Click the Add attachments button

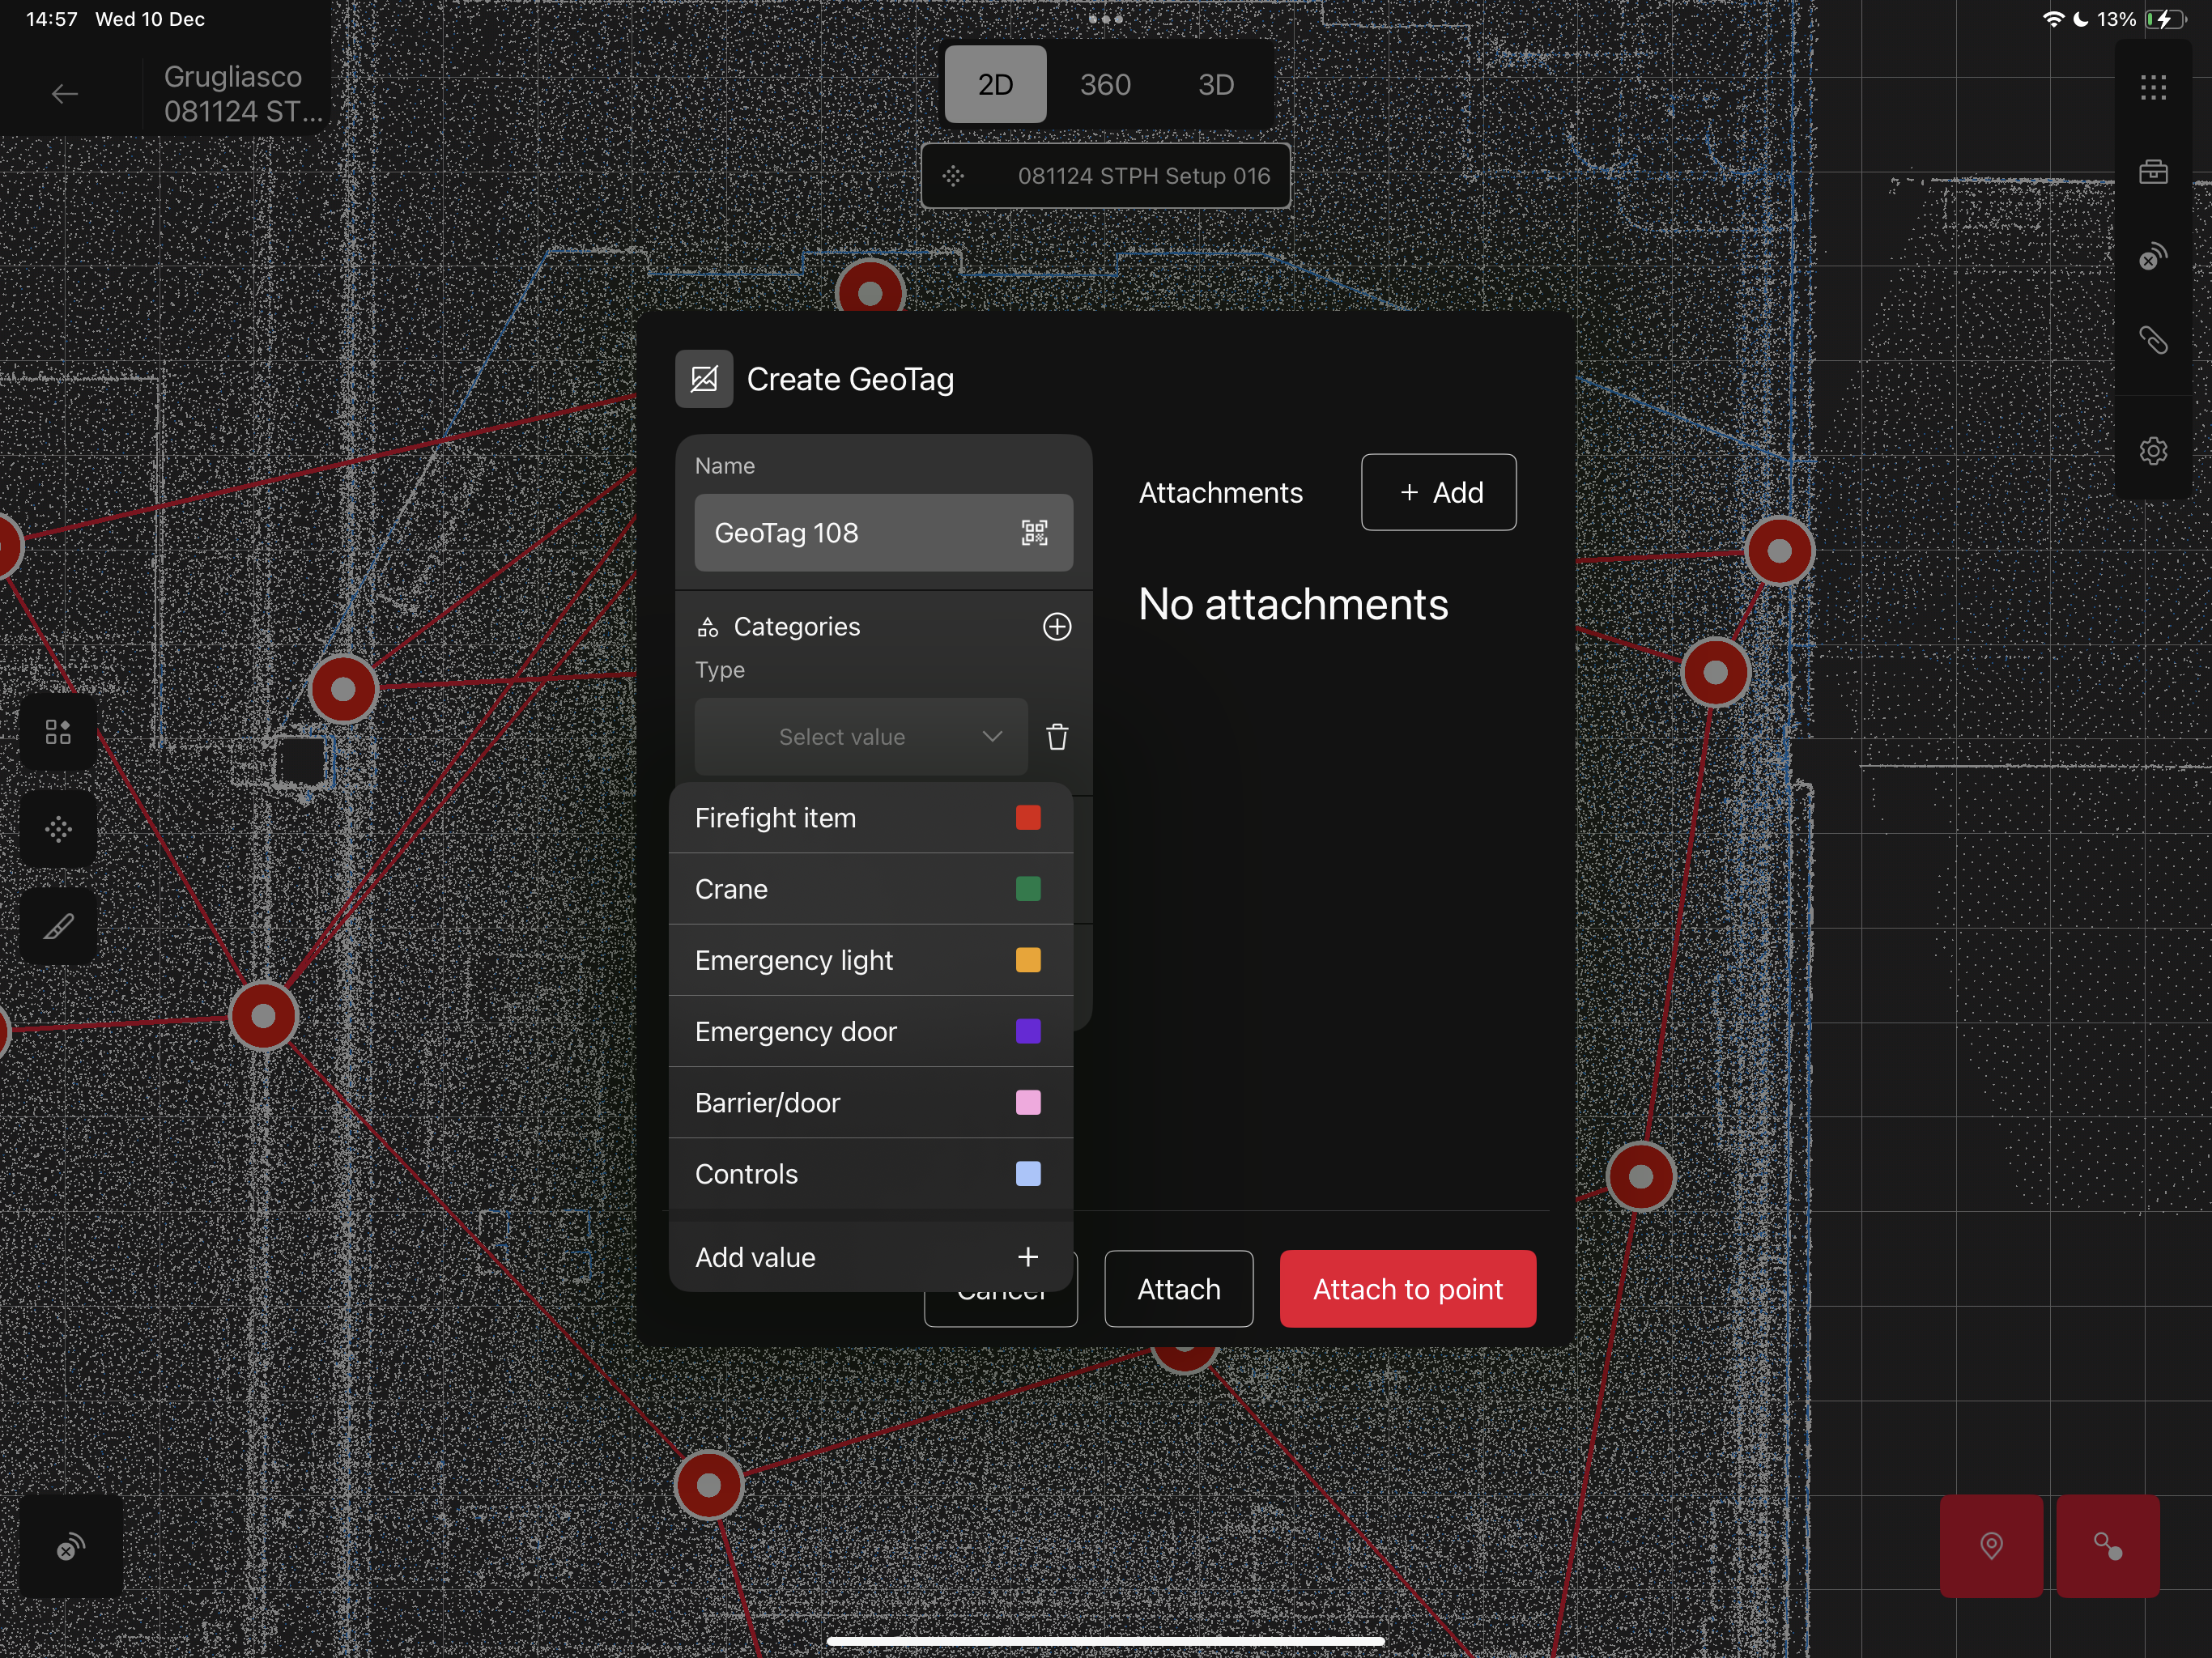click(x=1438, y=492)
